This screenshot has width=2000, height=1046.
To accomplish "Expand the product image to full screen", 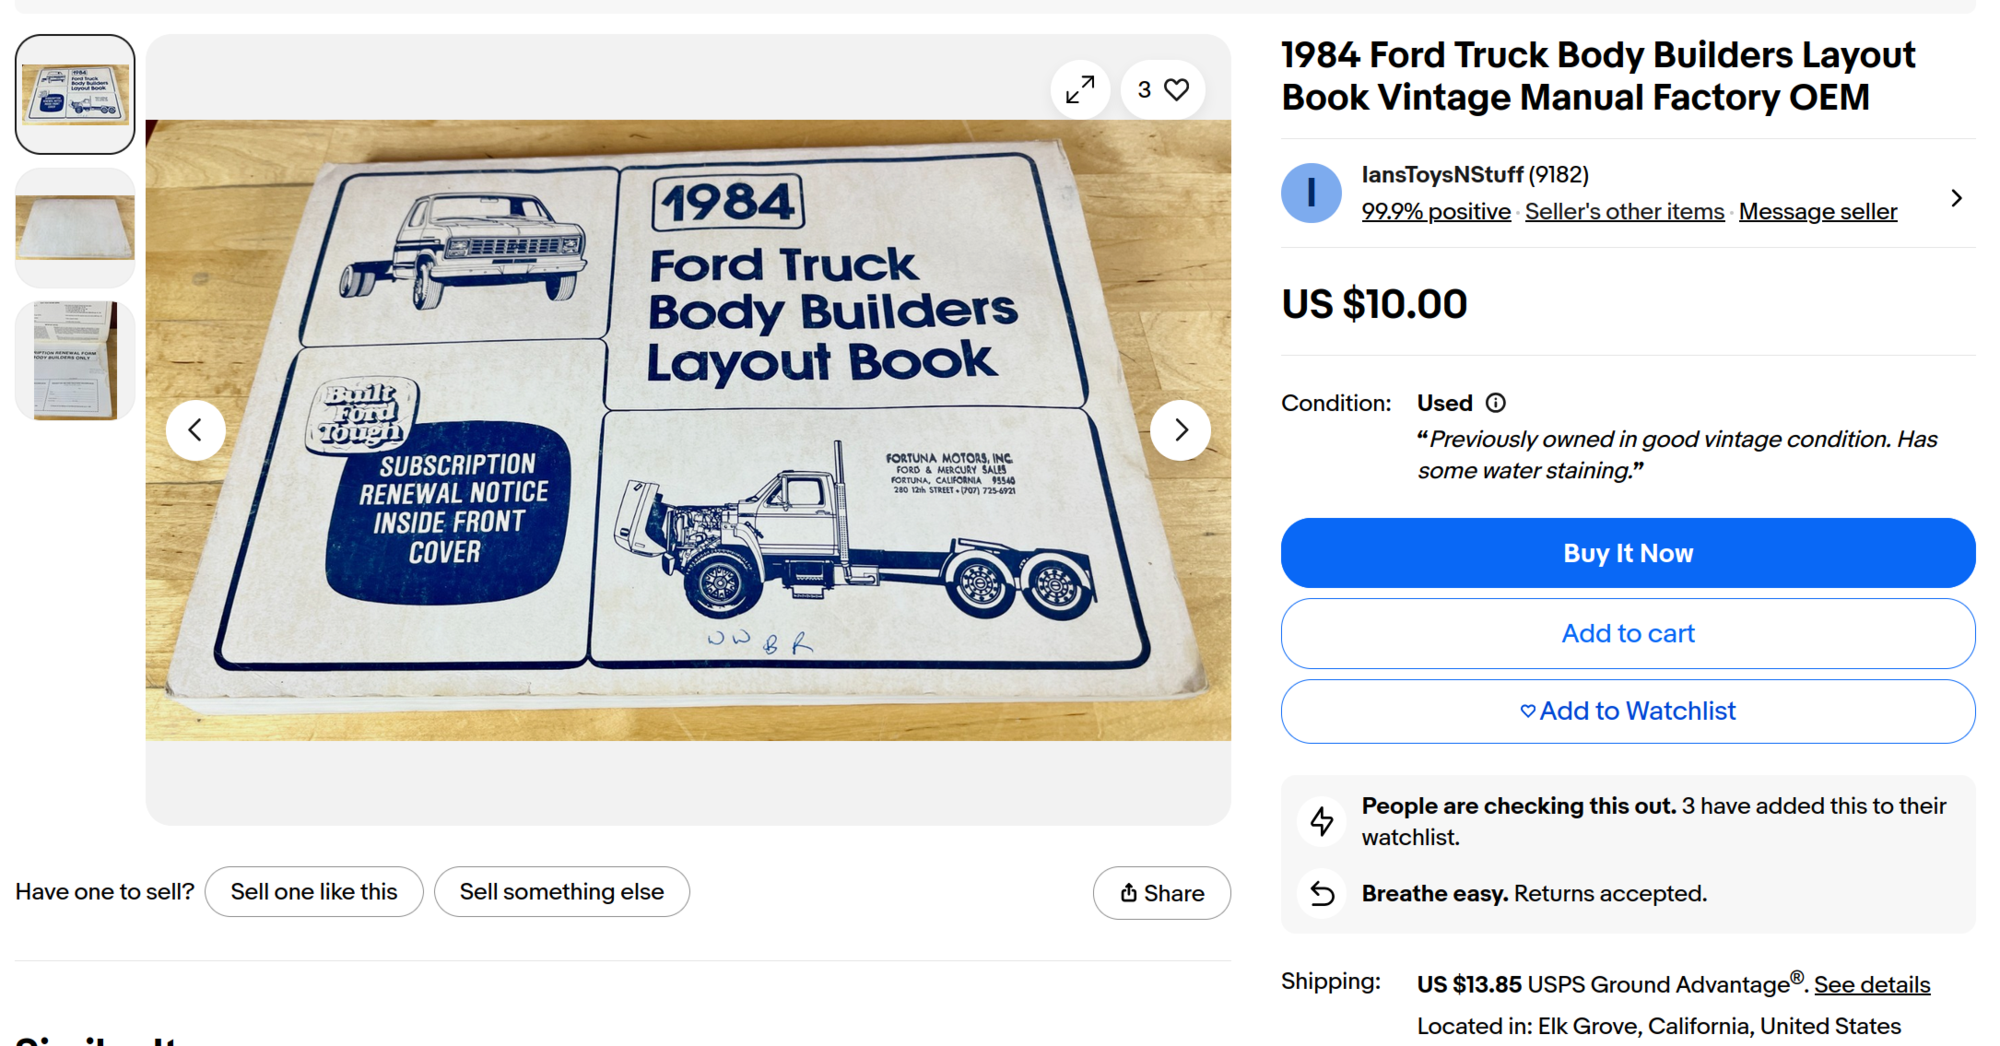I will 1080,90.
